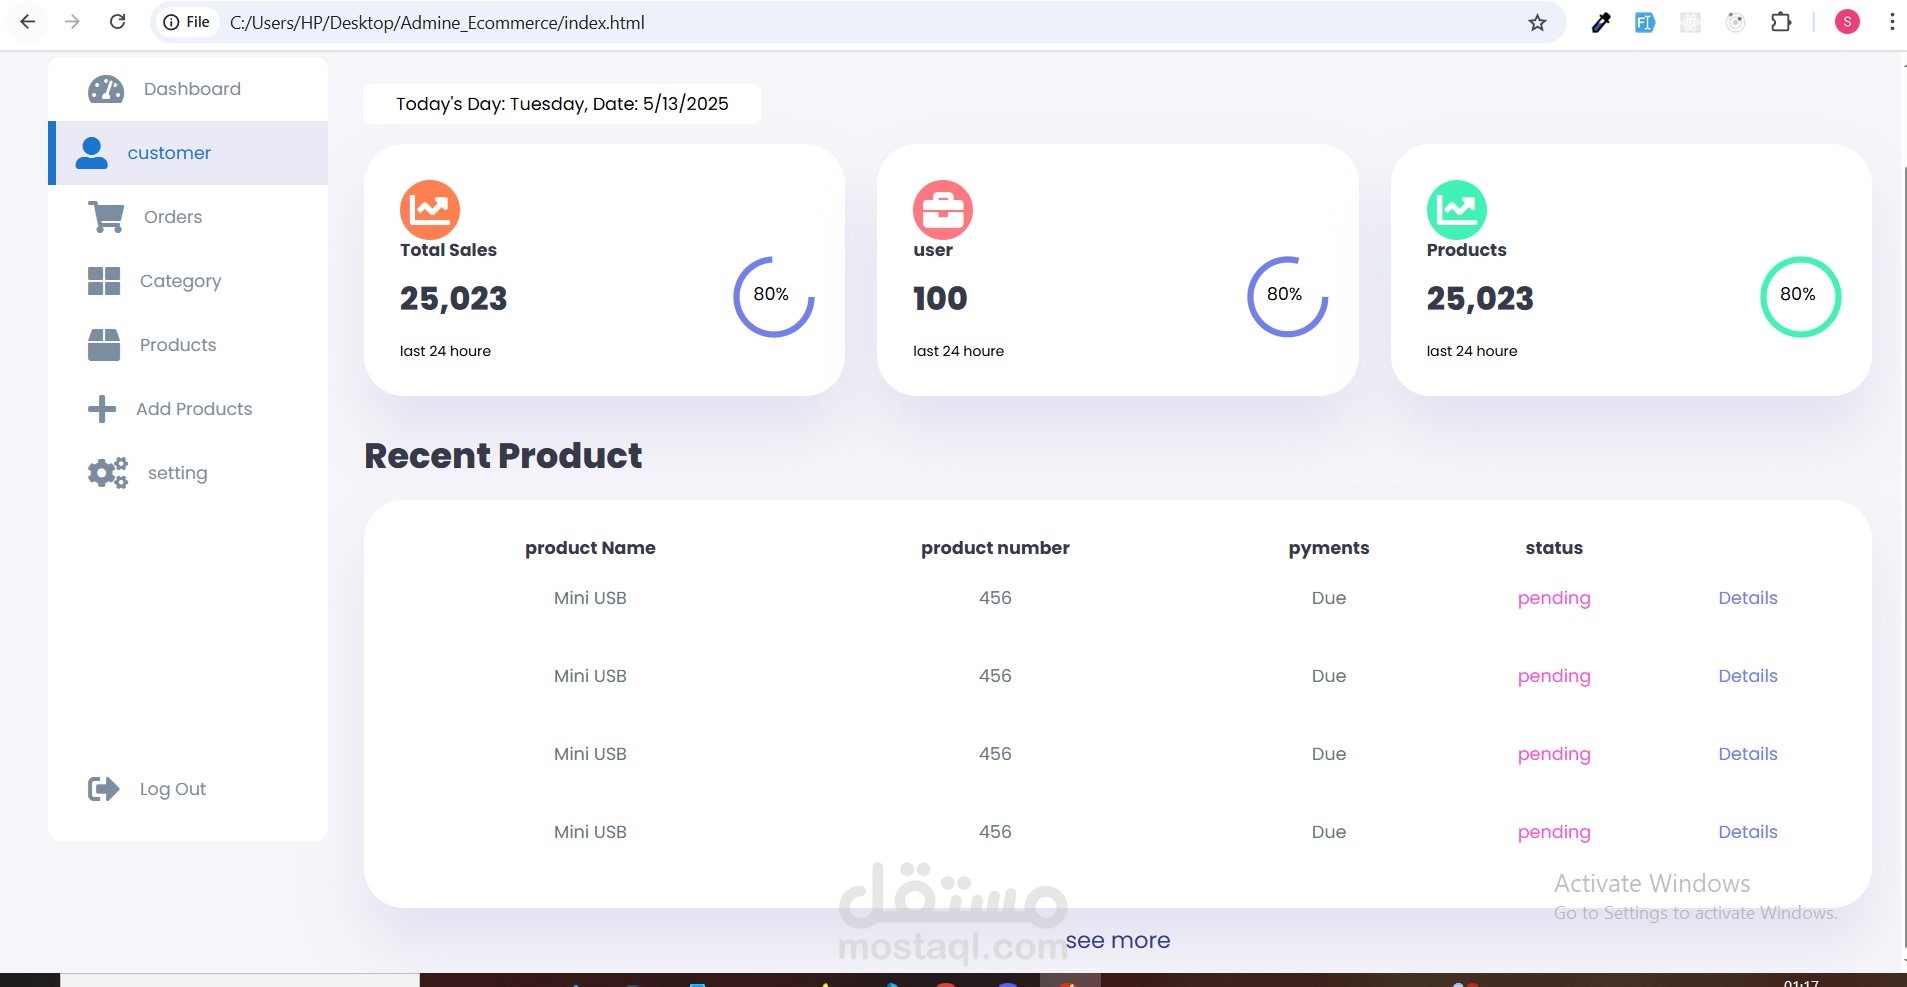The height and width of the screenshot is (987, 1907).
Task: Select the customer menu item
Action: coord(188,153)
